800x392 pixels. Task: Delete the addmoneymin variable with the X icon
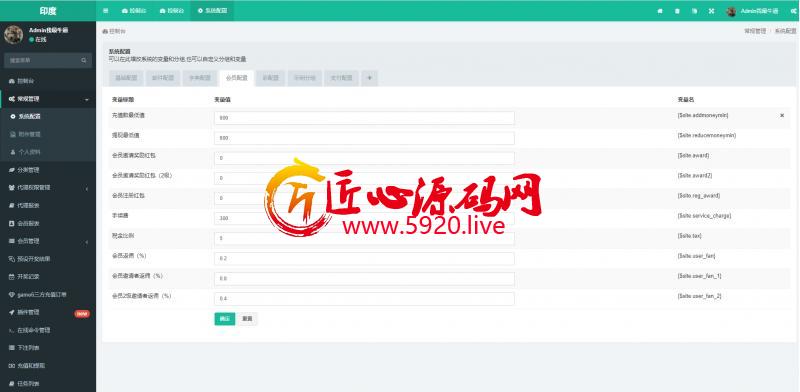click(782, 116)
